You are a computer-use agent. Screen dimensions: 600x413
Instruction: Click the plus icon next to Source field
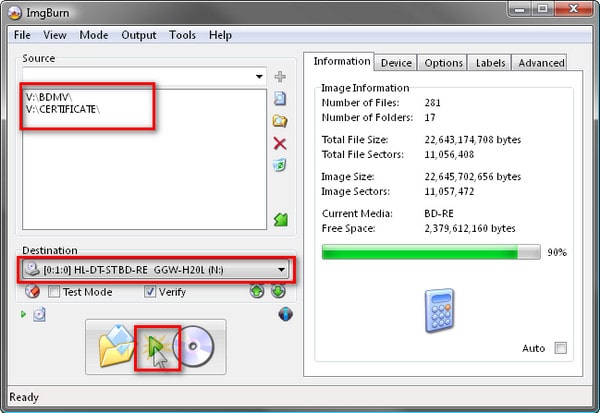pos(280,77)
